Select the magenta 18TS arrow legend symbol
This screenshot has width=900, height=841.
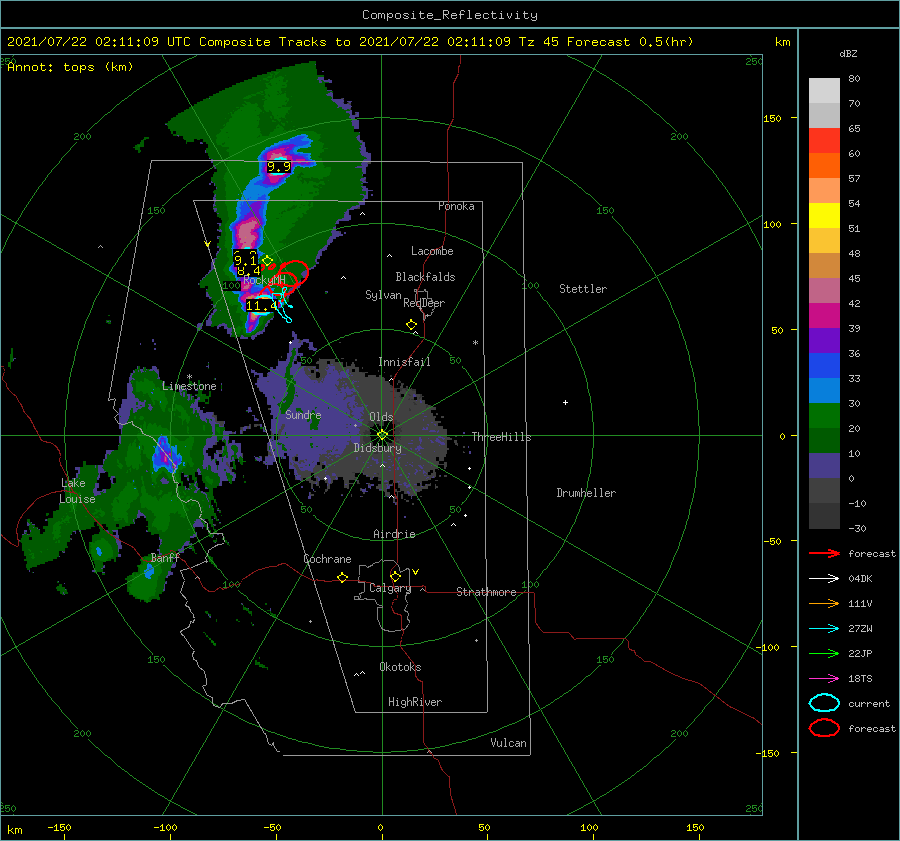(x=824, y=679)
